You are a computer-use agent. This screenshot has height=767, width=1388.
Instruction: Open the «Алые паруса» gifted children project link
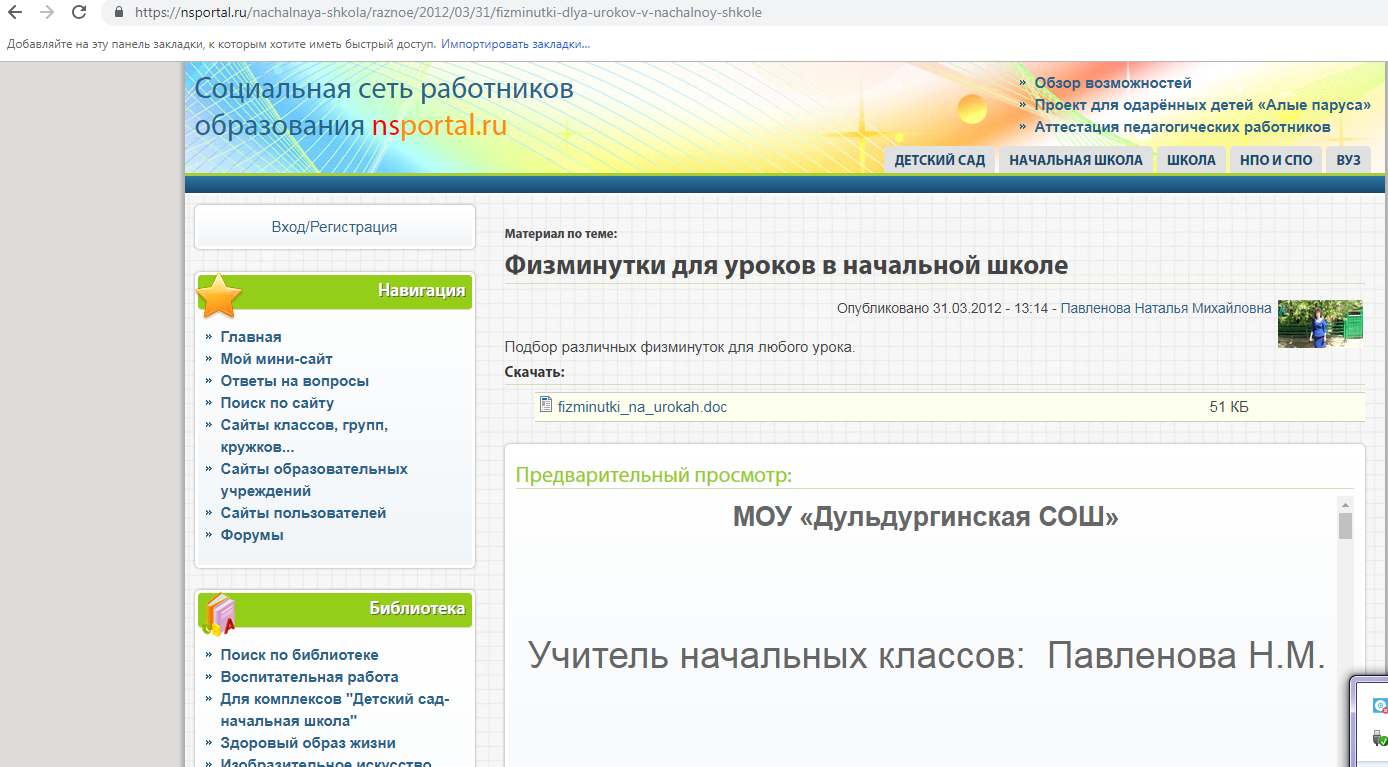pyautogui.click(x=1202, y=105)
